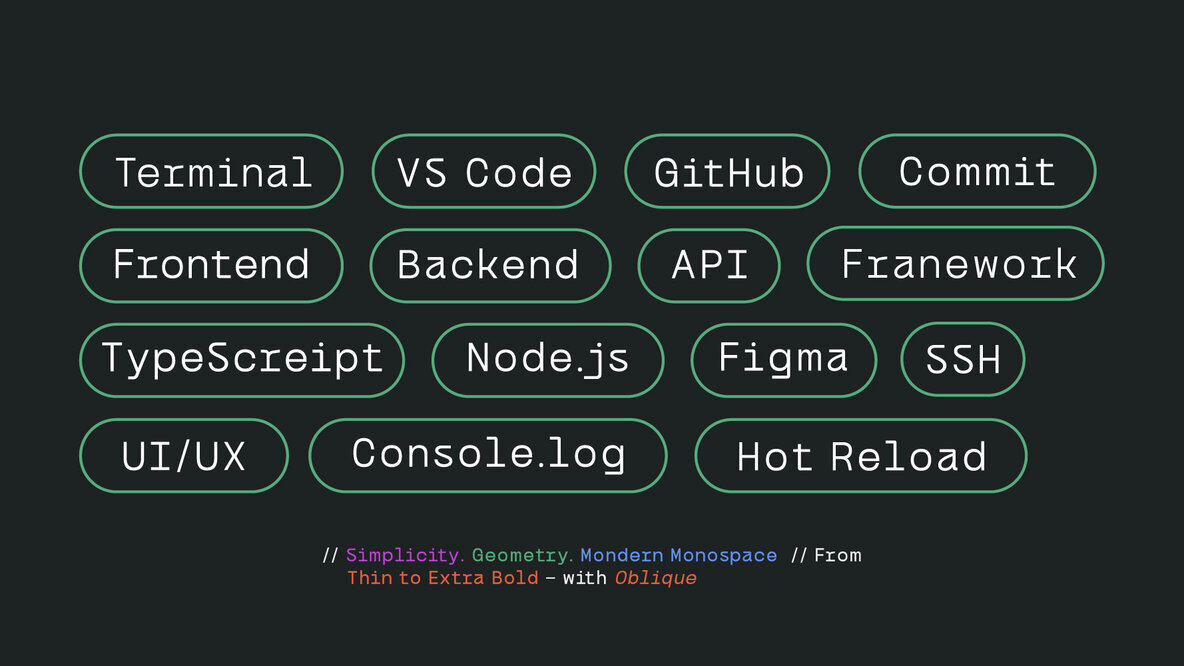1184x666 pixels.
Task: Select the VS Code tag
Action: point(484,172)
